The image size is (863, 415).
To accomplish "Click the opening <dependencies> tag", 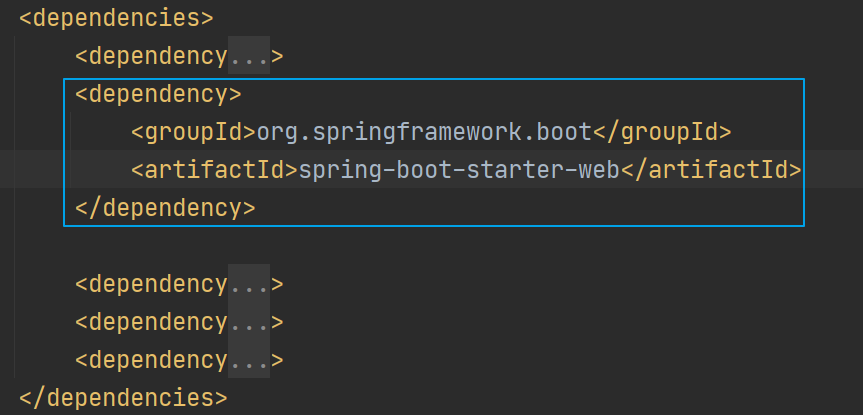I will pos(116,18).
